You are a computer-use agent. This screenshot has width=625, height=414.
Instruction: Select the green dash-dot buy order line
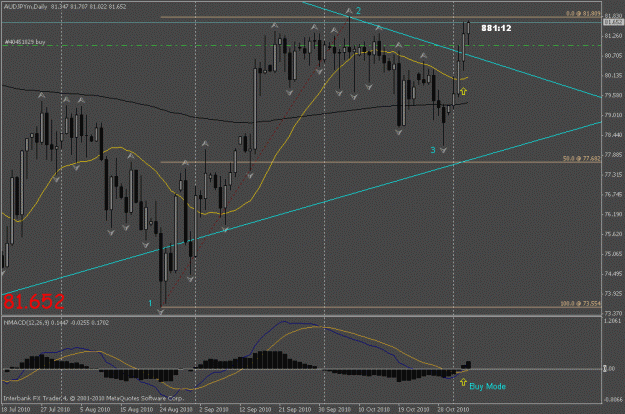point(301,45)
